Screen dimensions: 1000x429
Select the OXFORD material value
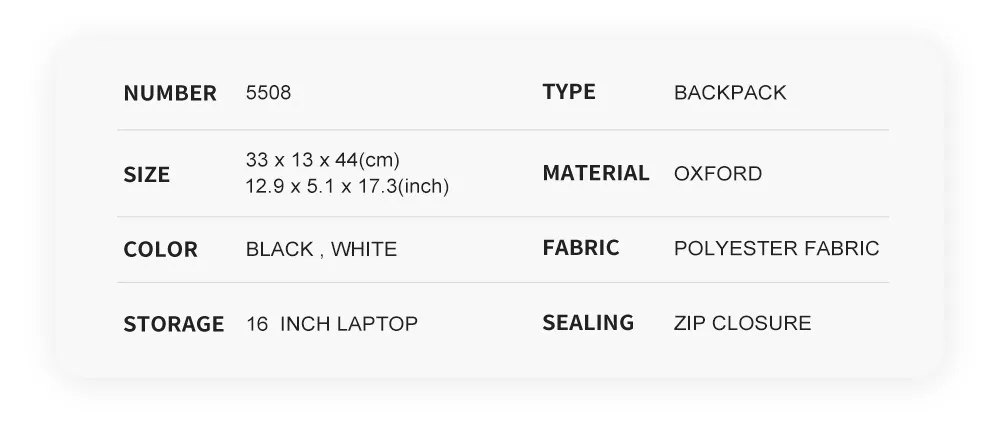point(718,174)
